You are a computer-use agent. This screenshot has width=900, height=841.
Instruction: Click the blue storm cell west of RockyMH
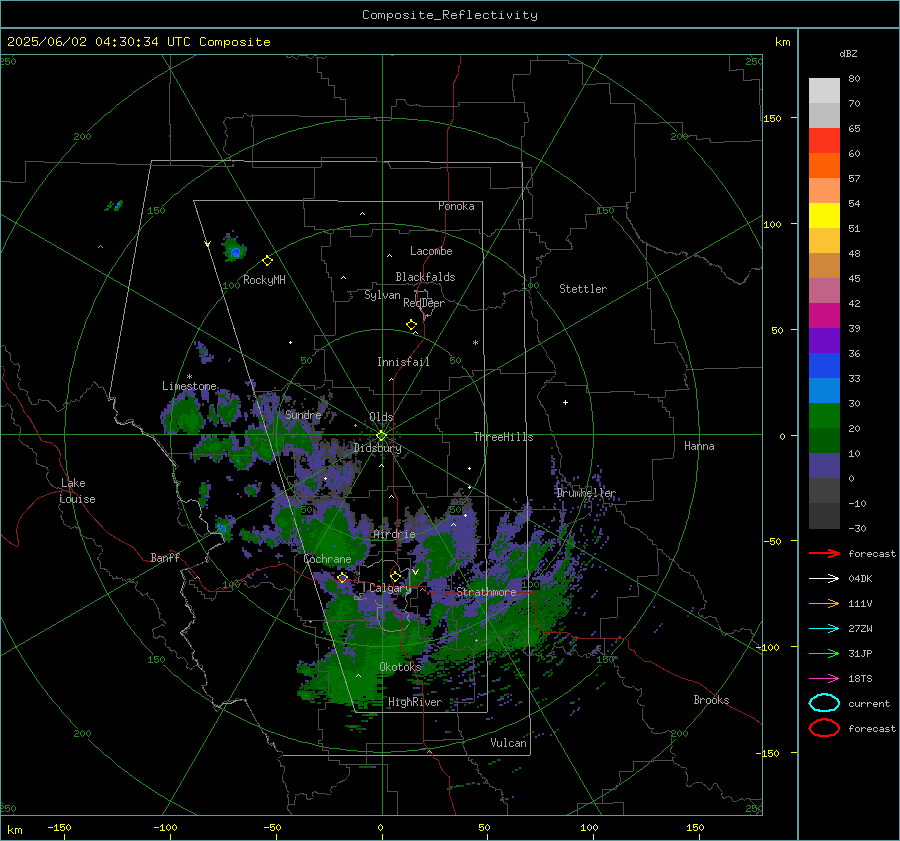tap(235, 251)
